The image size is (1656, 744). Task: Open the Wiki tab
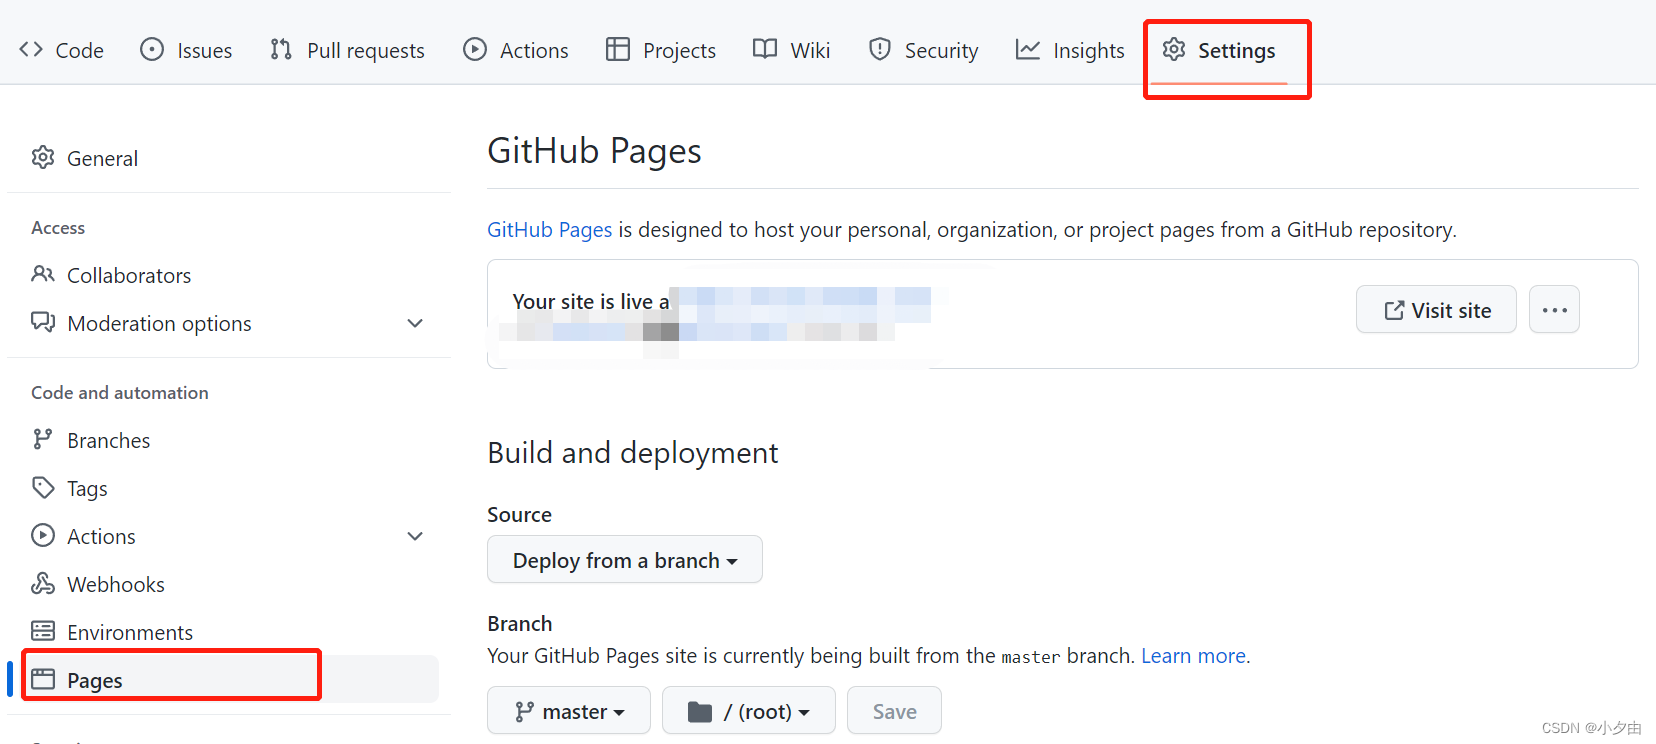pos(791,50)
